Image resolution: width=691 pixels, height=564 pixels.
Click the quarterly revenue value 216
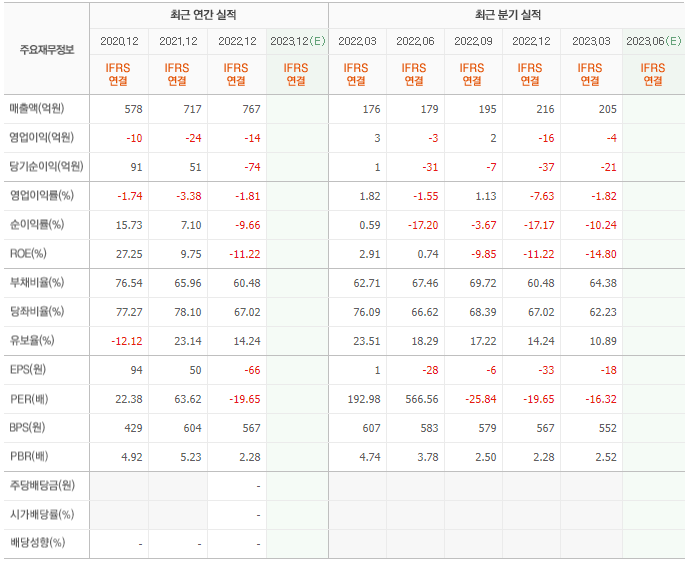[545, 109]
